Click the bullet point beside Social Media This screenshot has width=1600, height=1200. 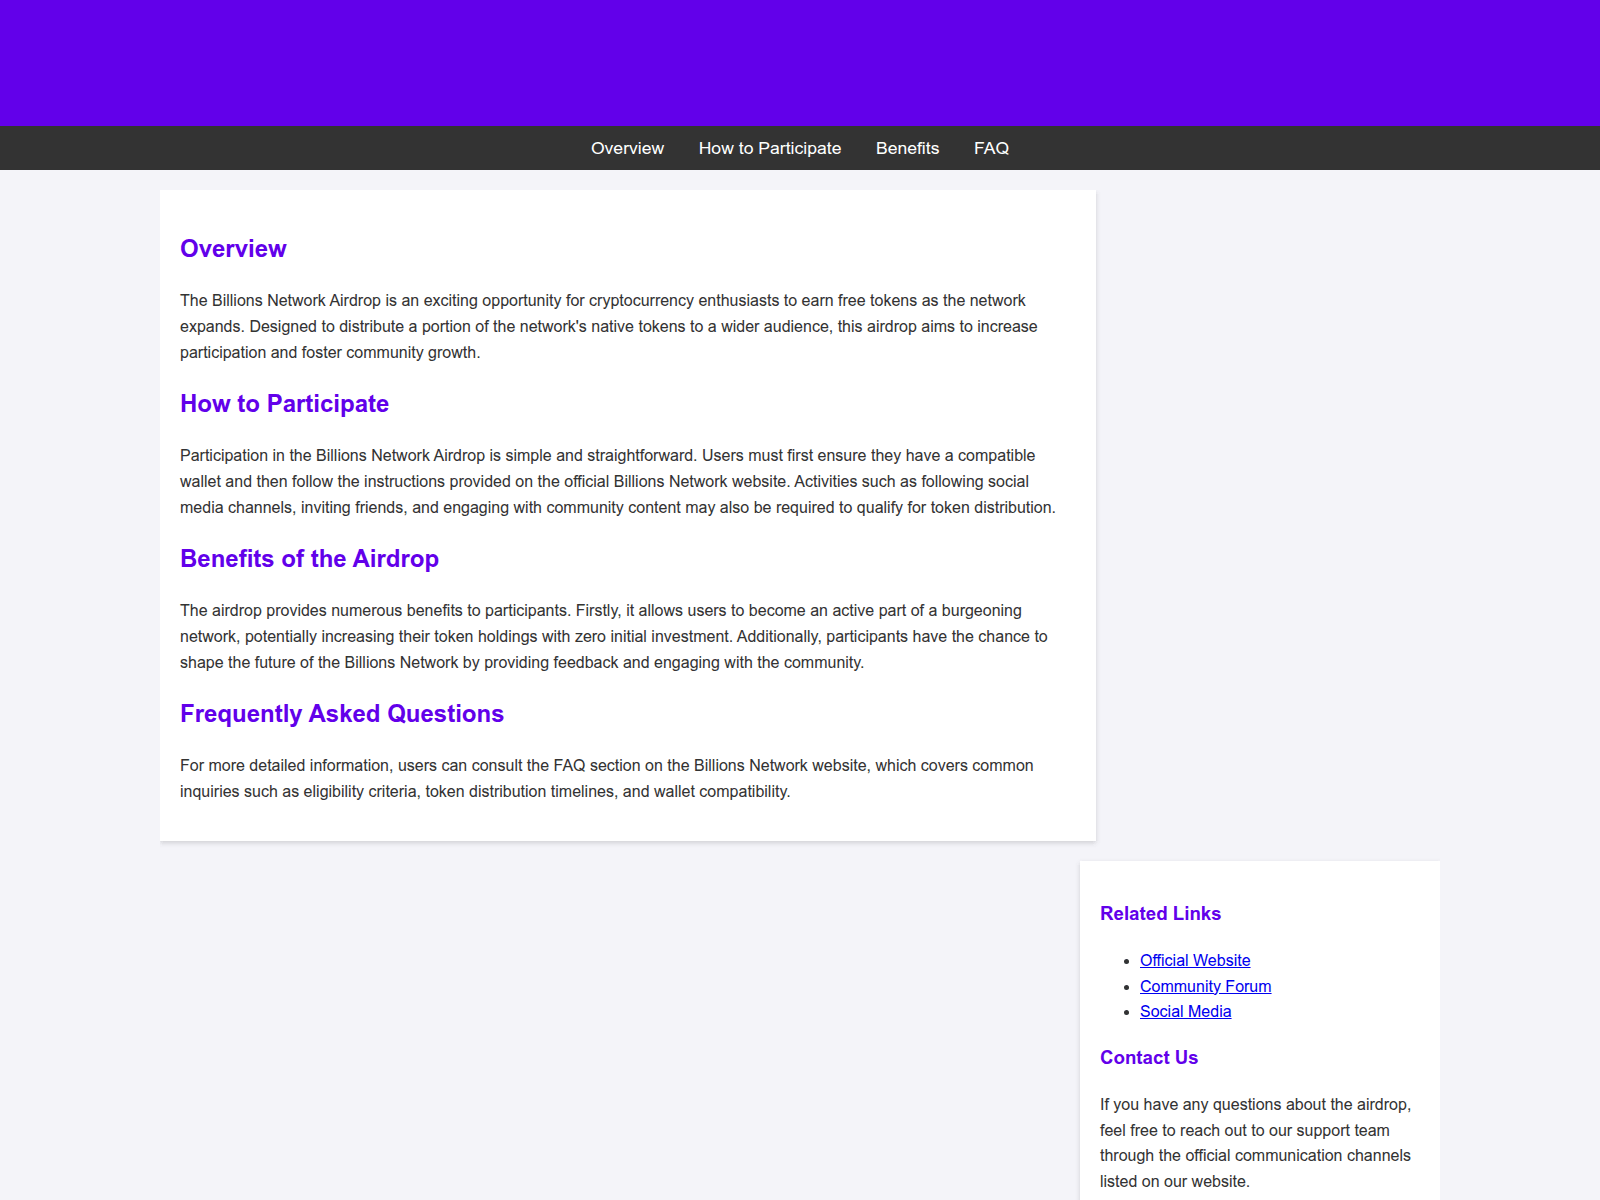(x=1127, y=1012)
